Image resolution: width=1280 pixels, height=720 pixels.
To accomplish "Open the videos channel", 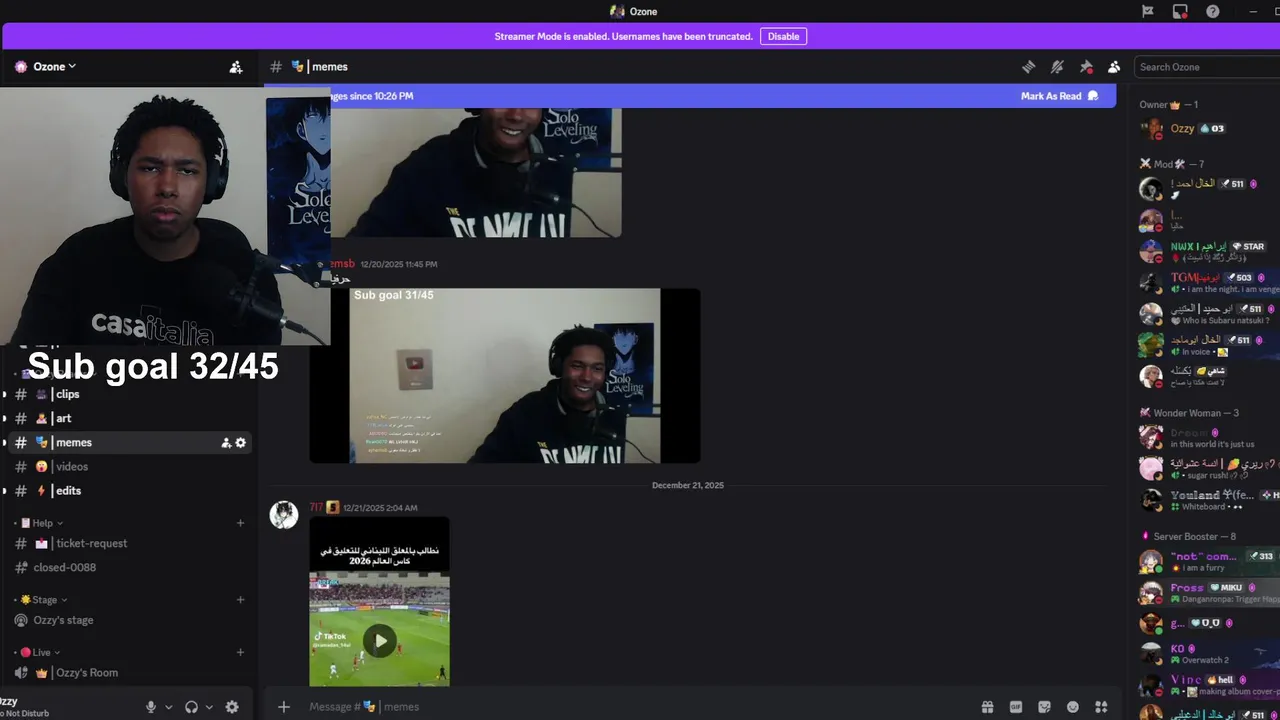I will tap(130, 466).
